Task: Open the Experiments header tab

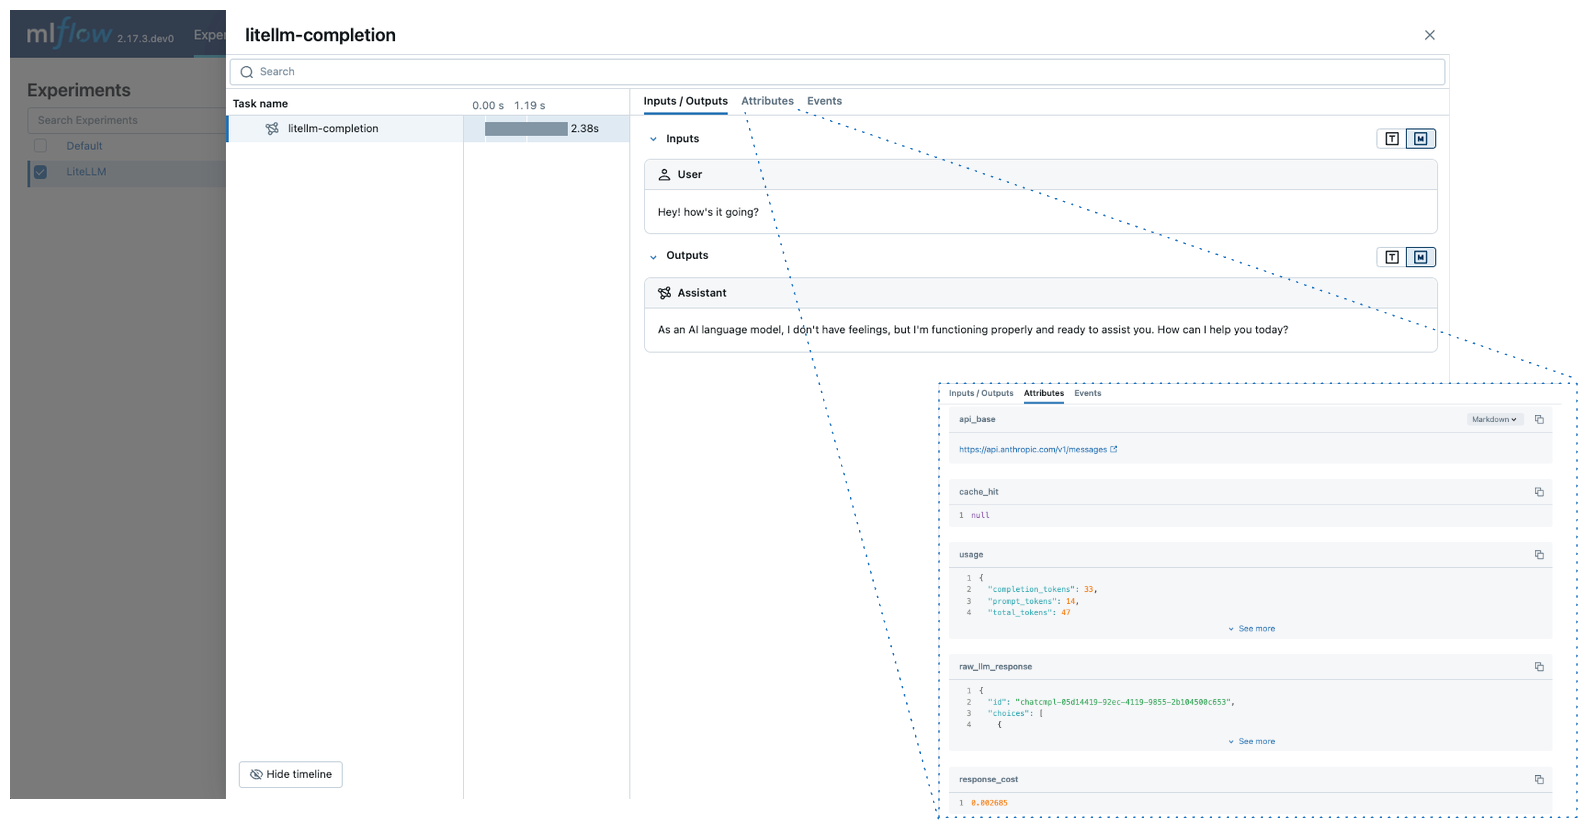Action: point(209,35)
